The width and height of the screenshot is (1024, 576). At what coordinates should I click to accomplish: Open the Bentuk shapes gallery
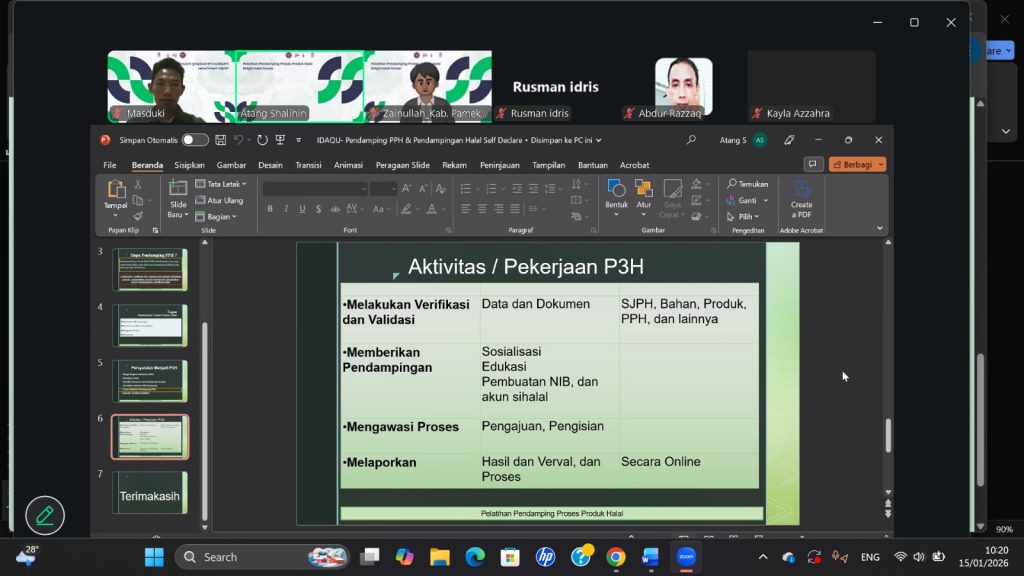616,190
